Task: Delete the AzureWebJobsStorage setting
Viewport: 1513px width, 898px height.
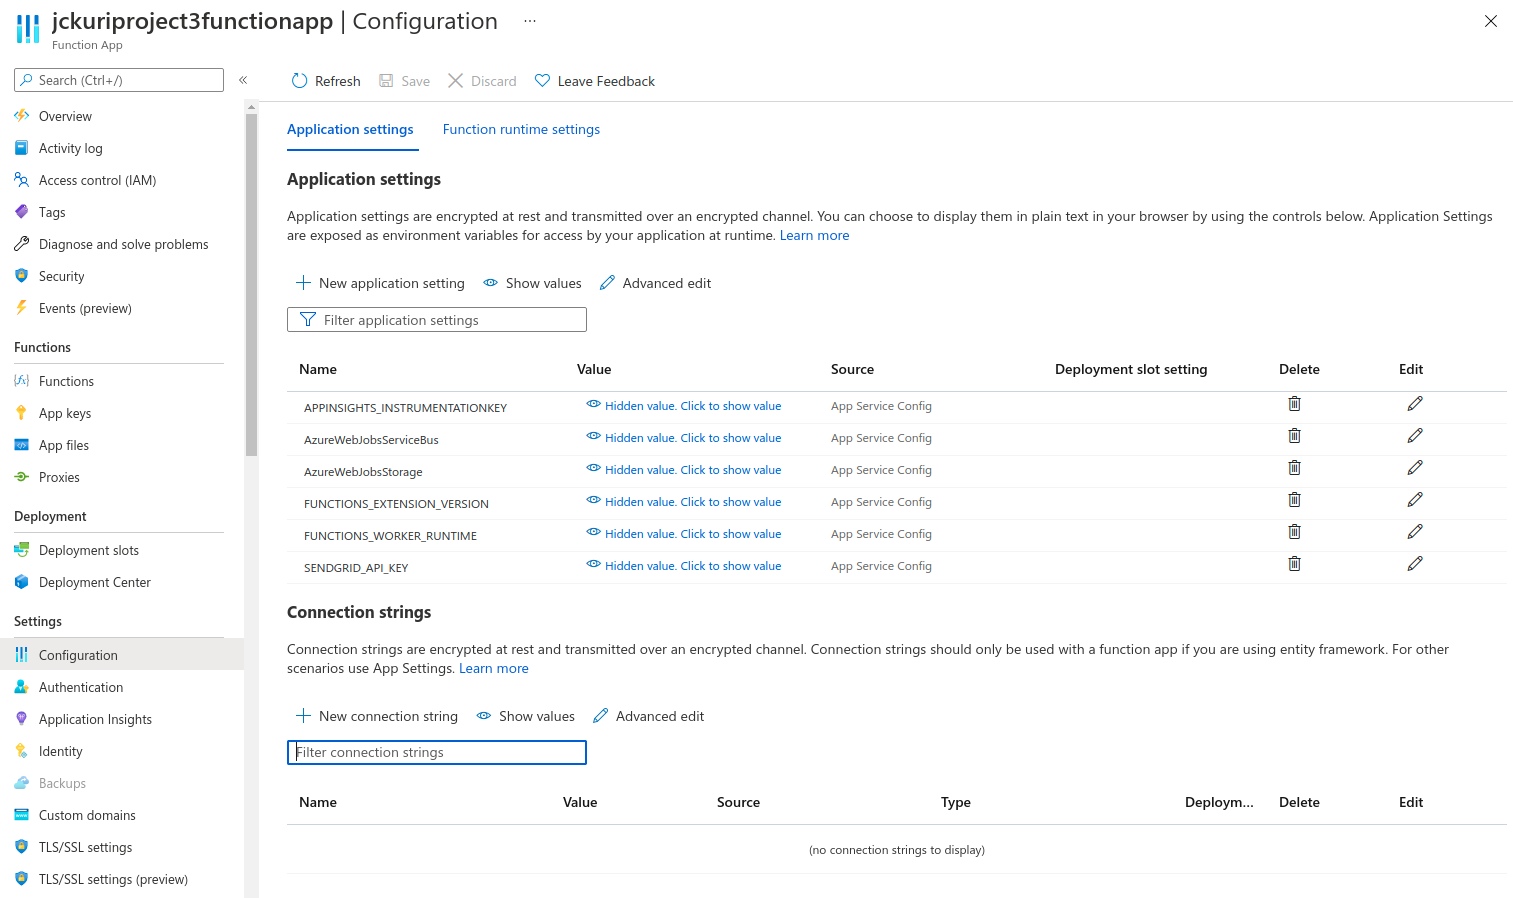Action: (x=1294, y=468)
